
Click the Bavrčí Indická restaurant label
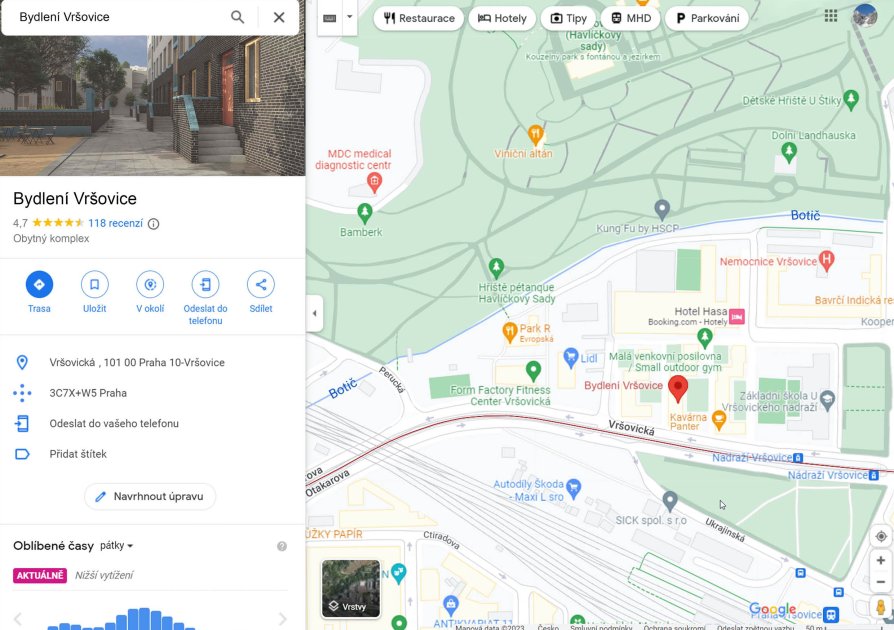pos(854,300)
